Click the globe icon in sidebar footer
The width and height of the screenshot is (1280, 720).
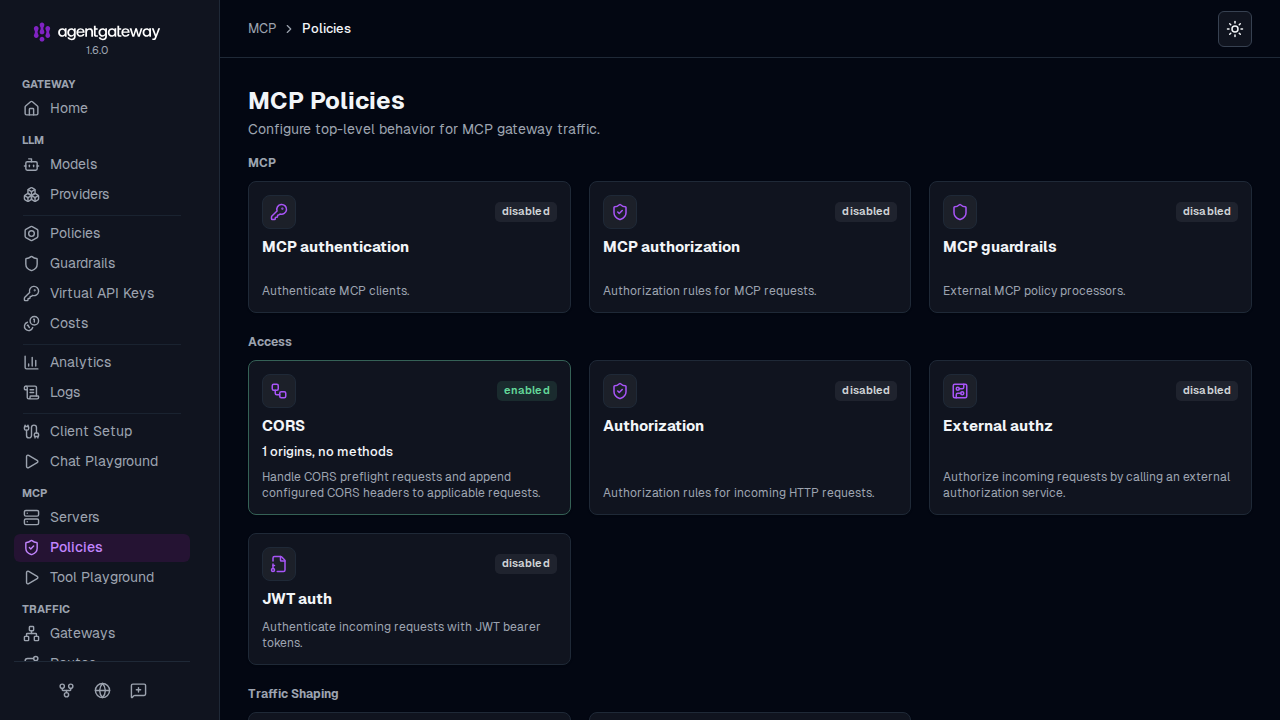[102, 690]
